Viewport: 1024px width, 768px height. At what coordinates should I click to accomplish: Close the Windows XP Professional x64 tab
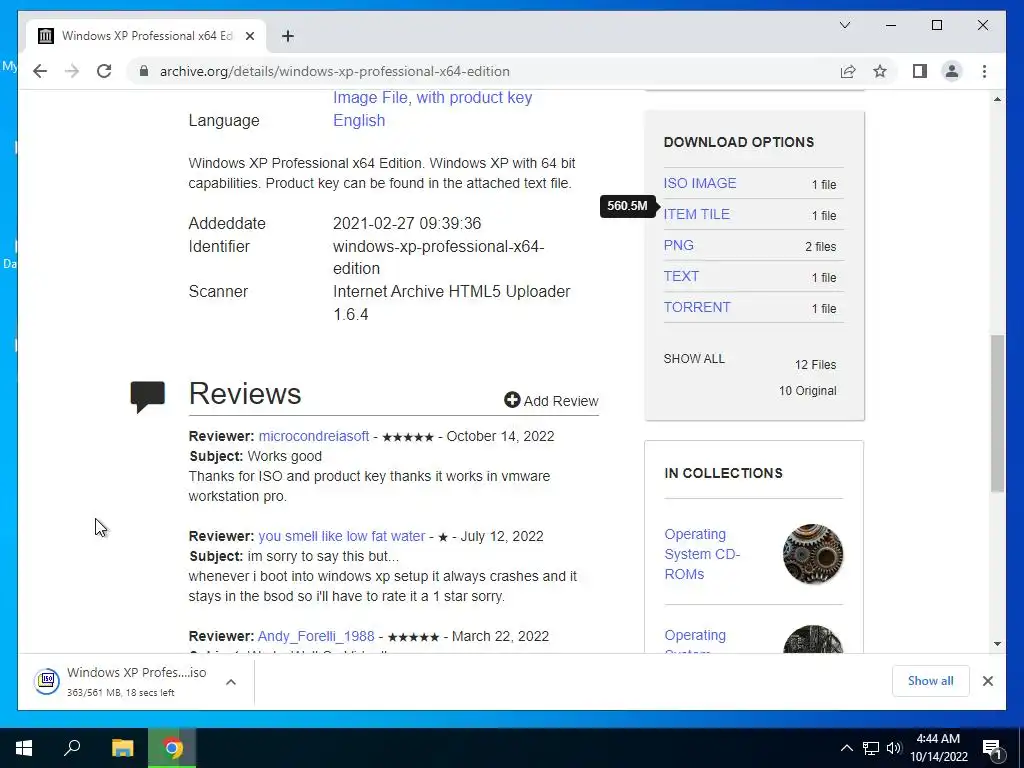point(249,36)
